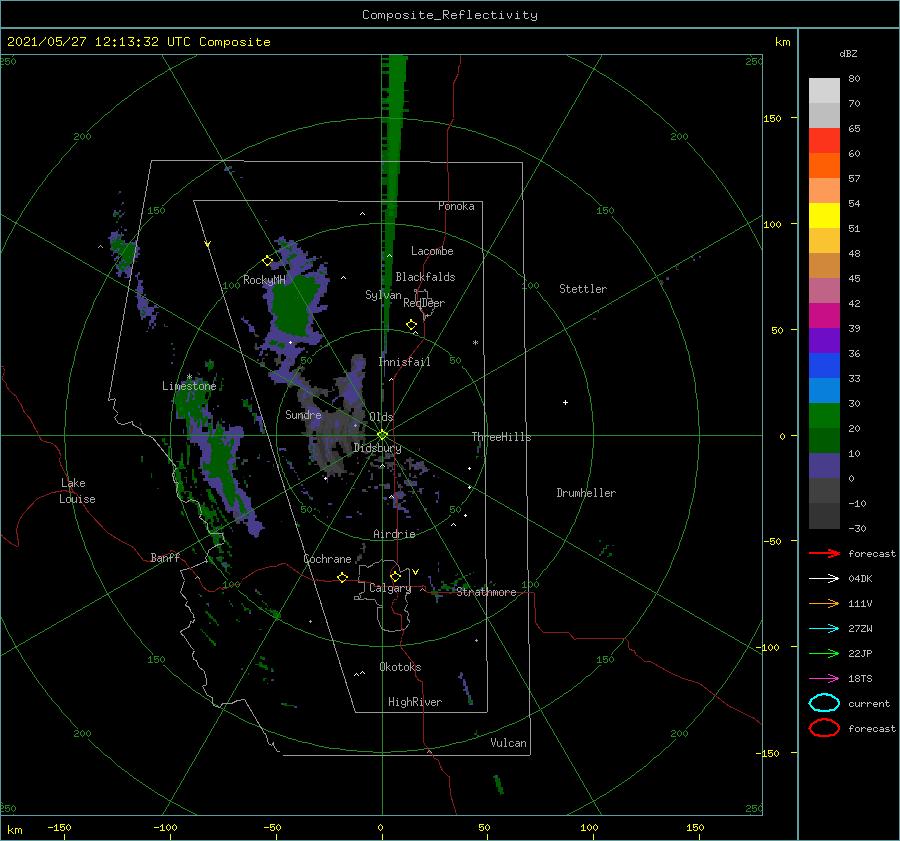900x841 pixels.
Task: Click the ThreeHills label
Action: pyautogui.click(x=502, y=437)
